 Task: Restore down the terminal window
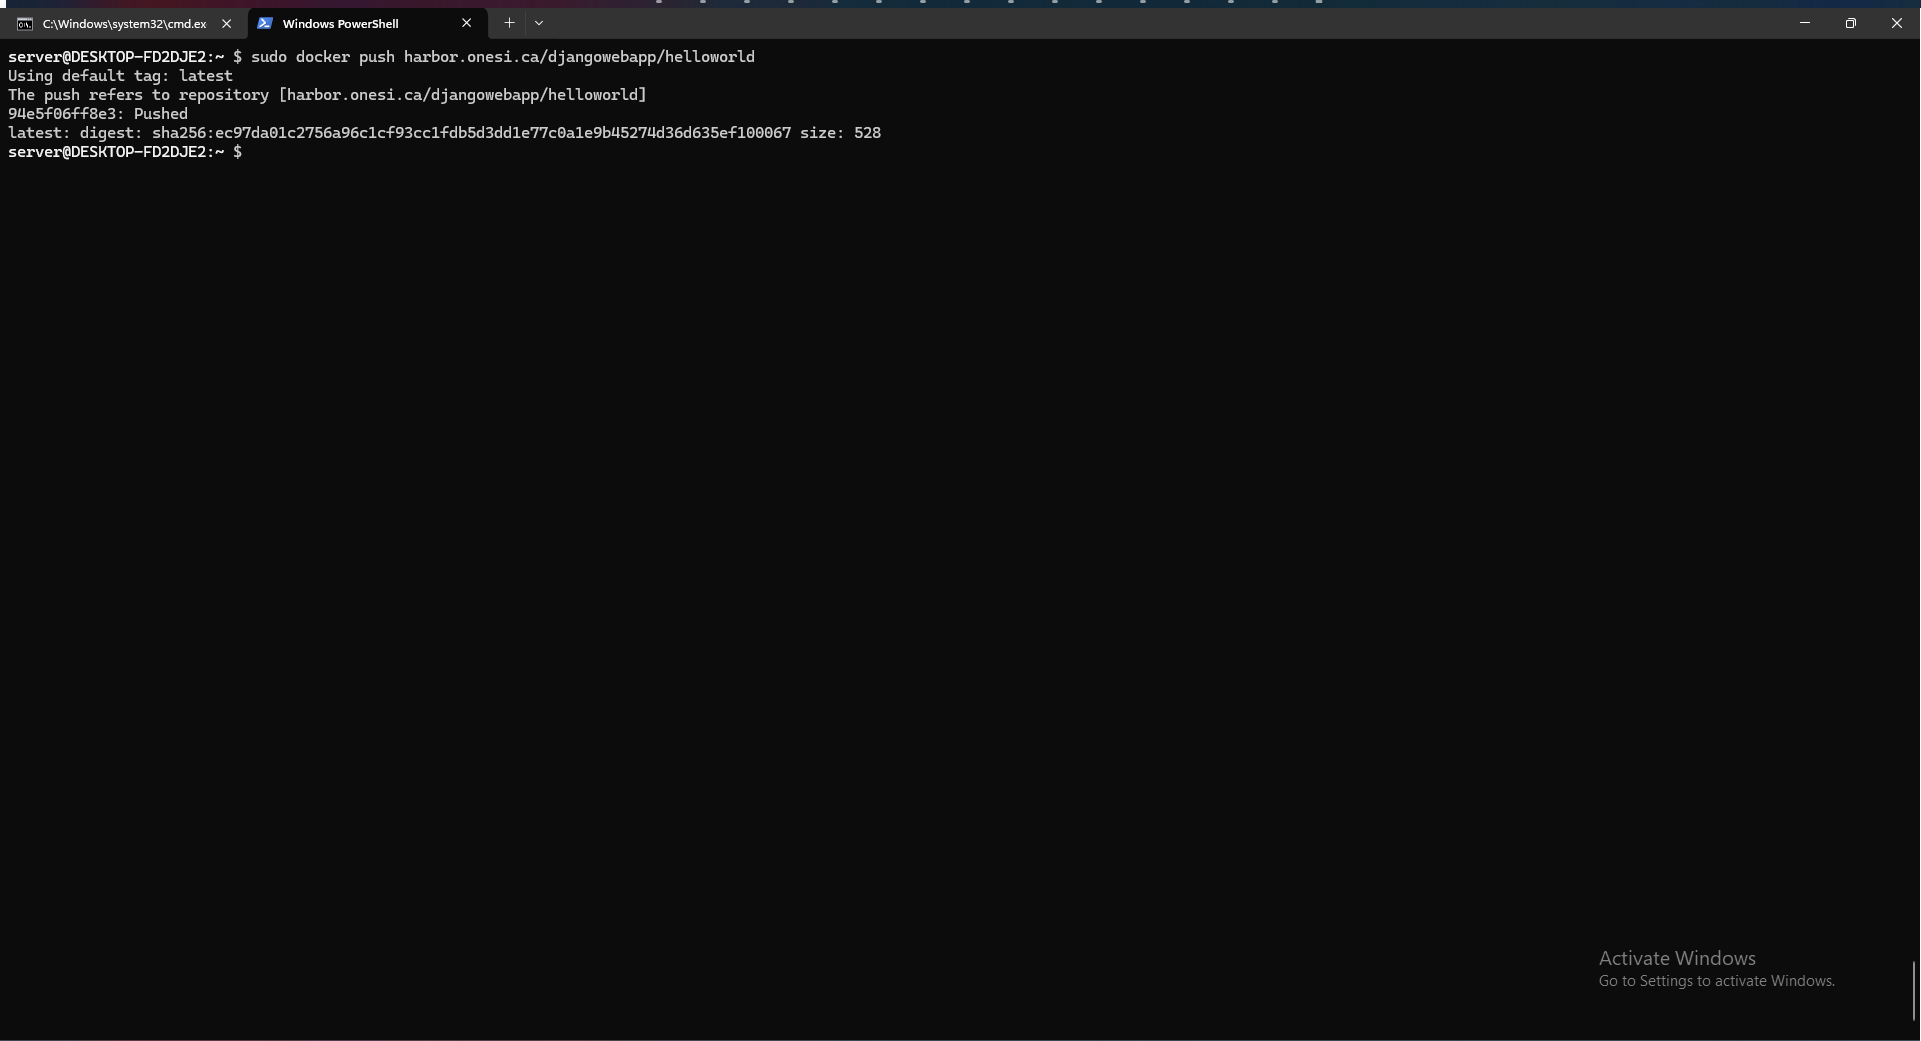click(x=1851, y=23)
